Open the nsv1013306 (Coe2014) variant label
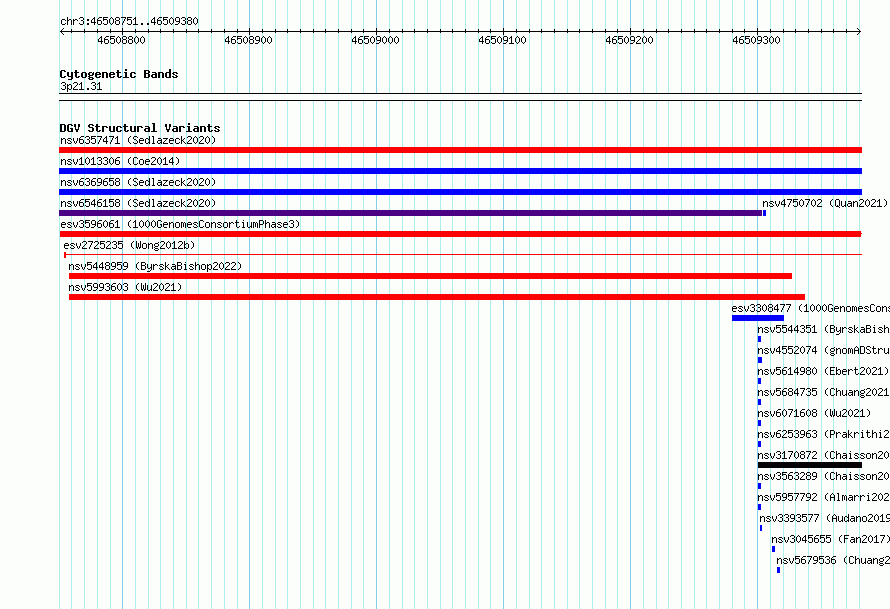Image resolution: width=890 pixels, height=609 pixels. tap(120, 161)
